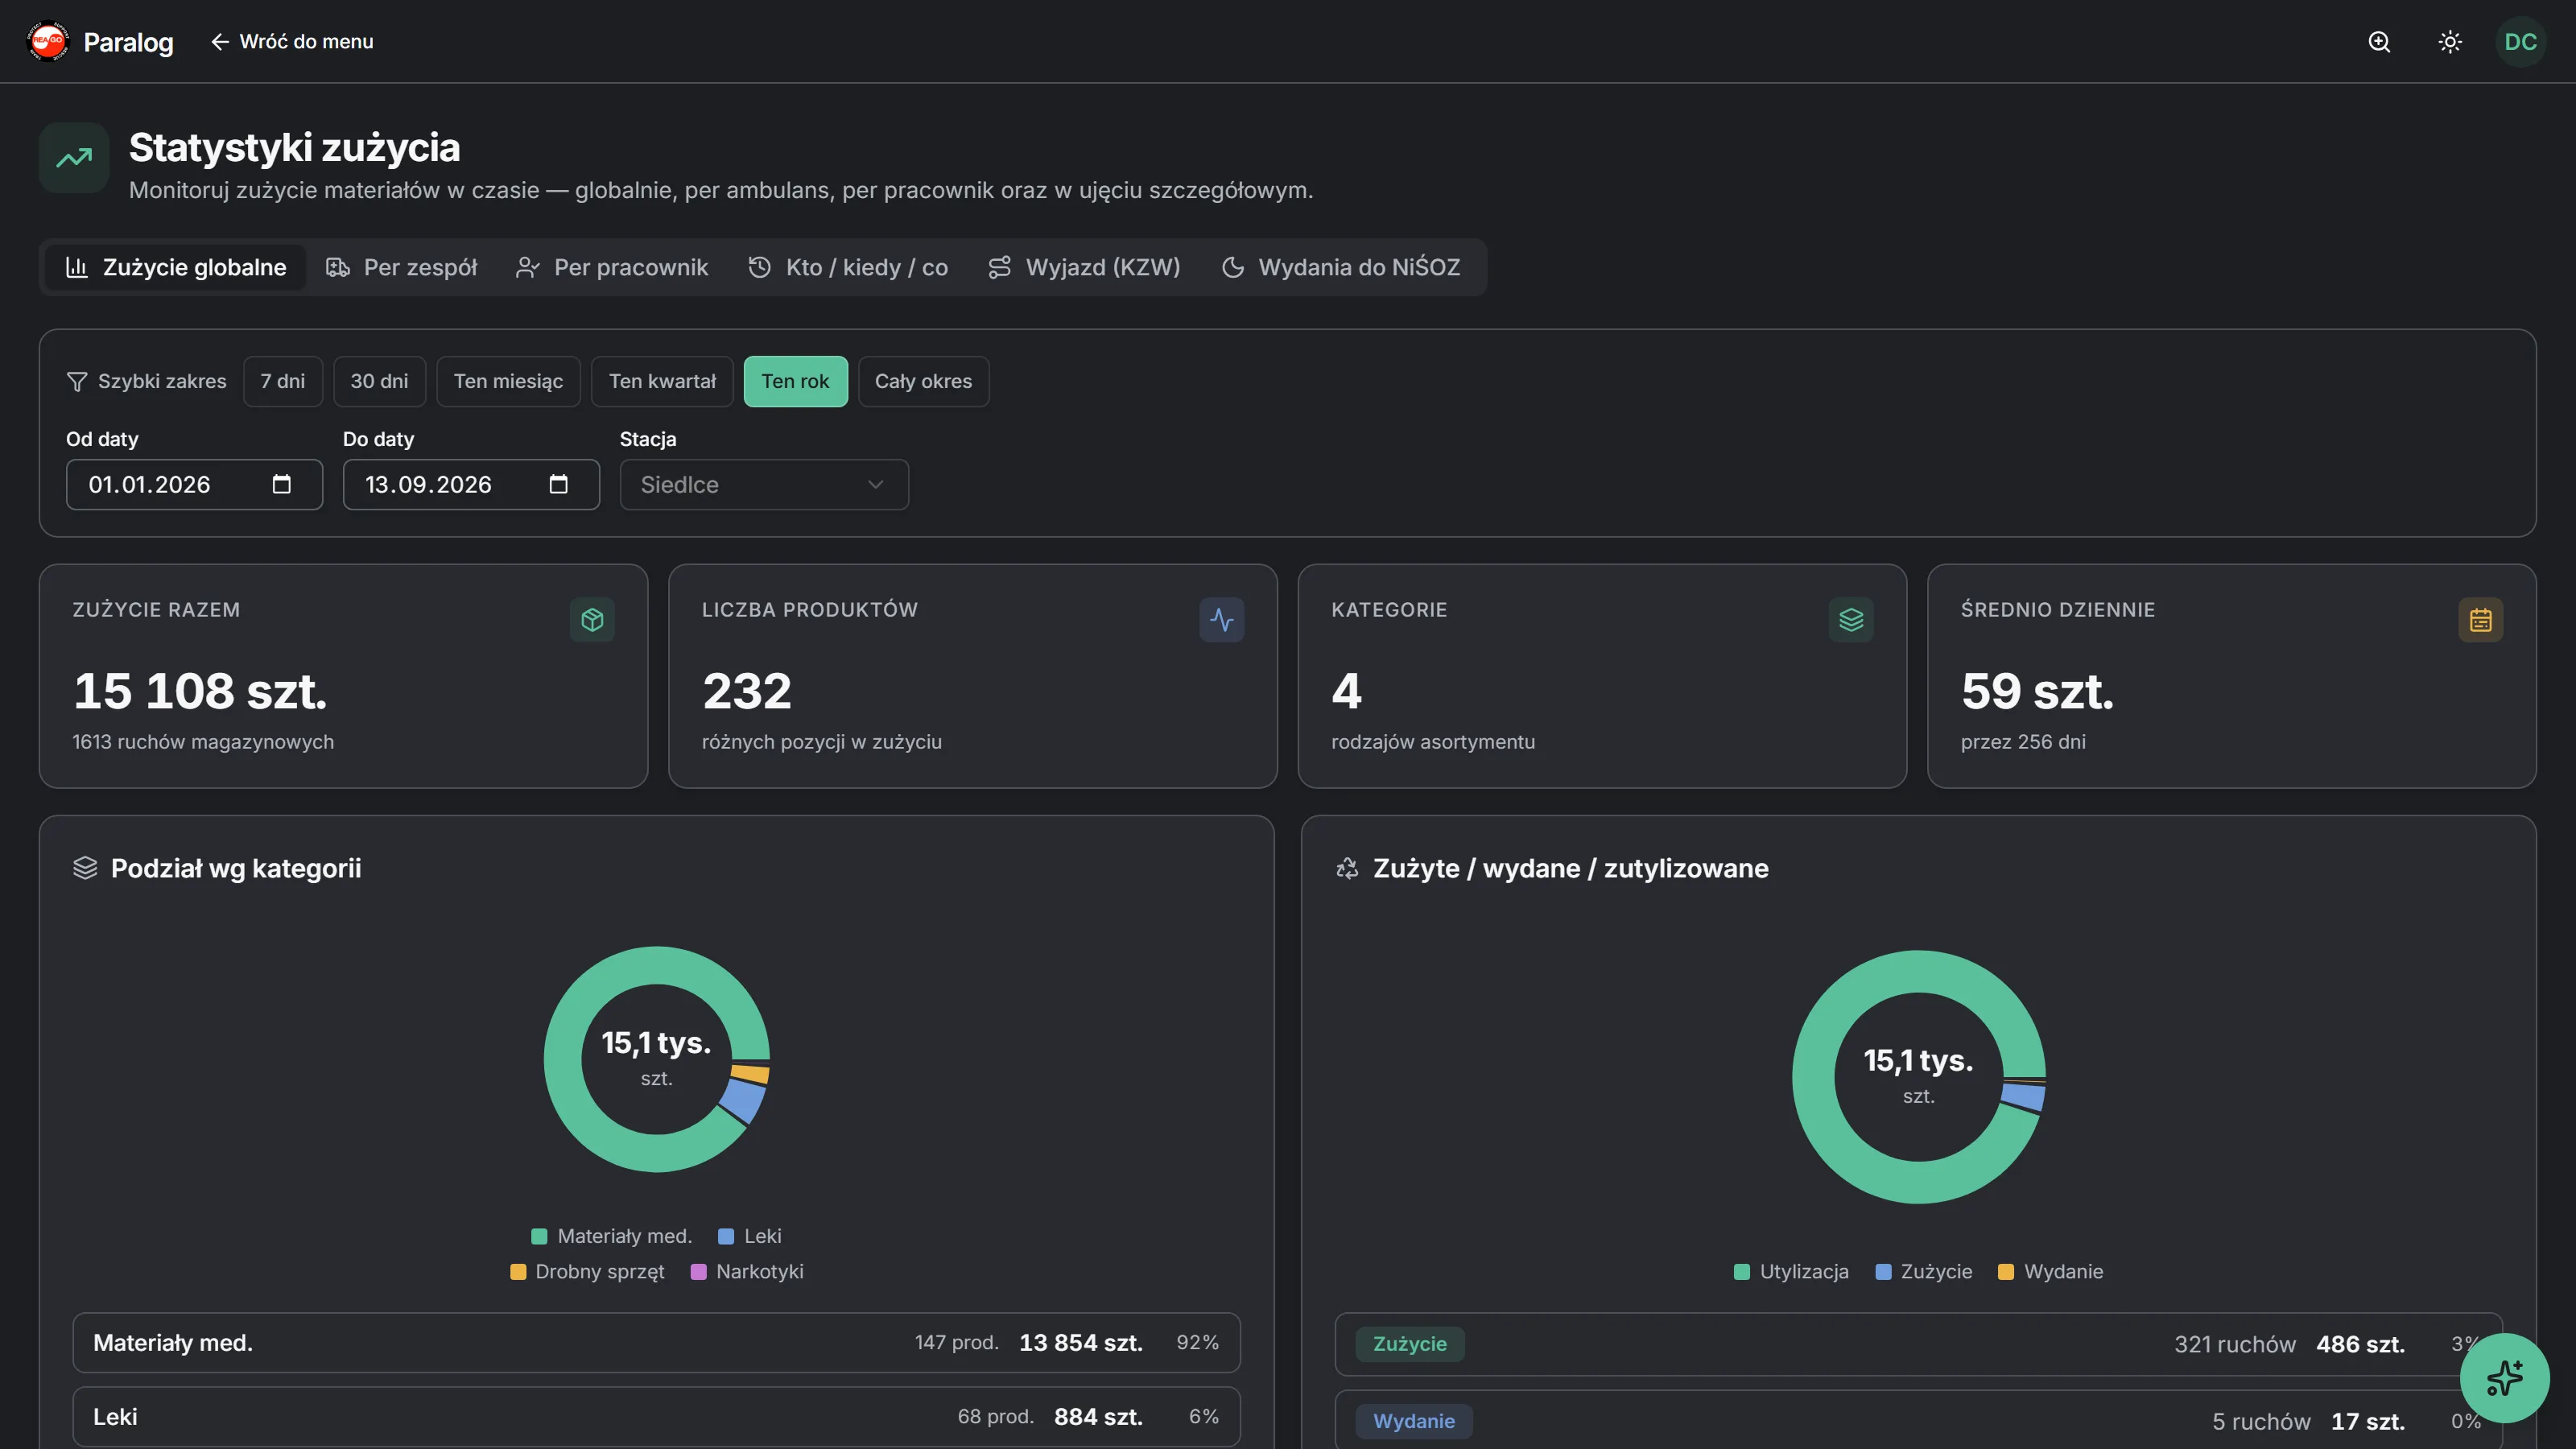2576x1449 pixels.
Task: Open the calendar picker in Do daty
Action: click(558, 484)
